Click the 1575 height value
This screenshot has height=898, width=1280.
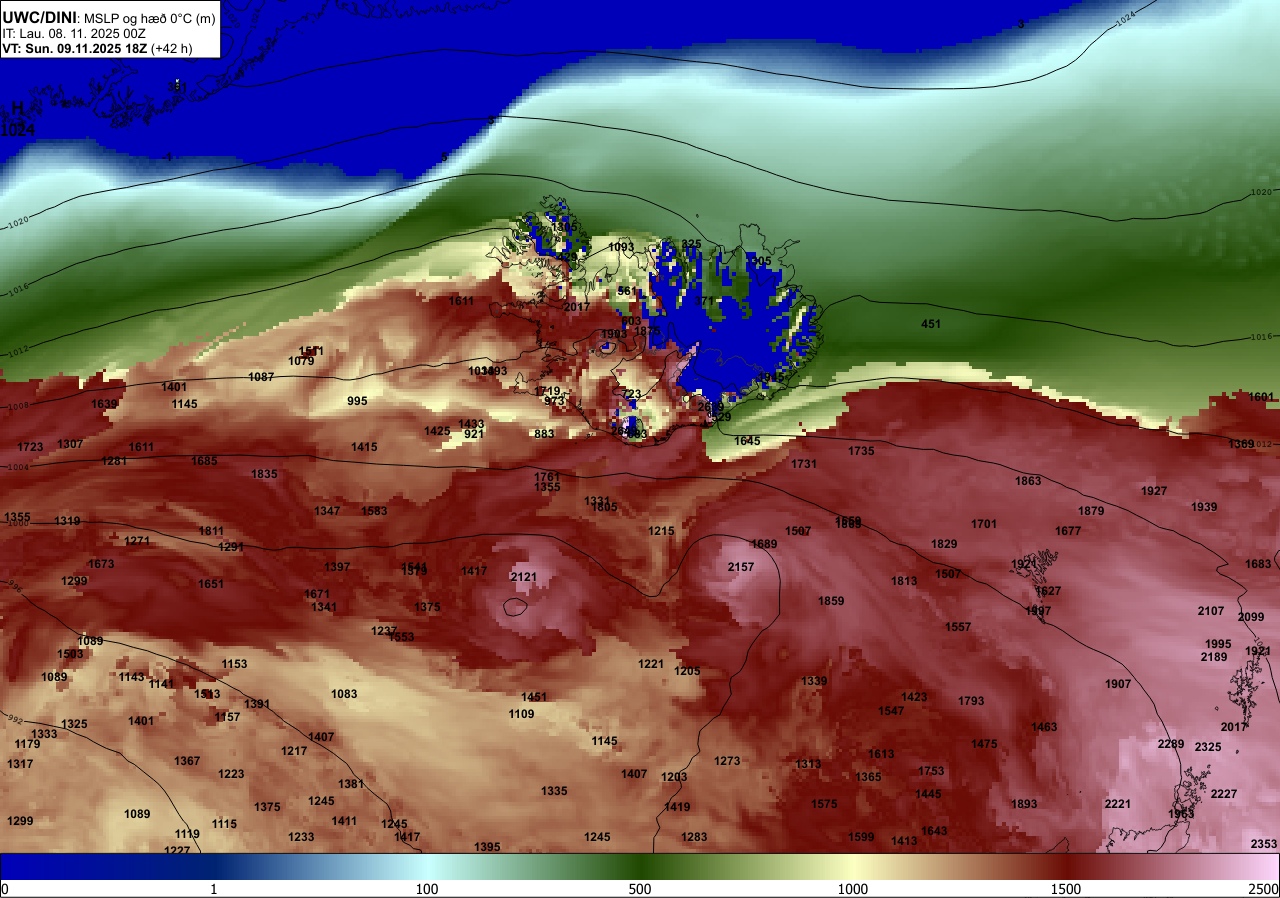(824, 804)
